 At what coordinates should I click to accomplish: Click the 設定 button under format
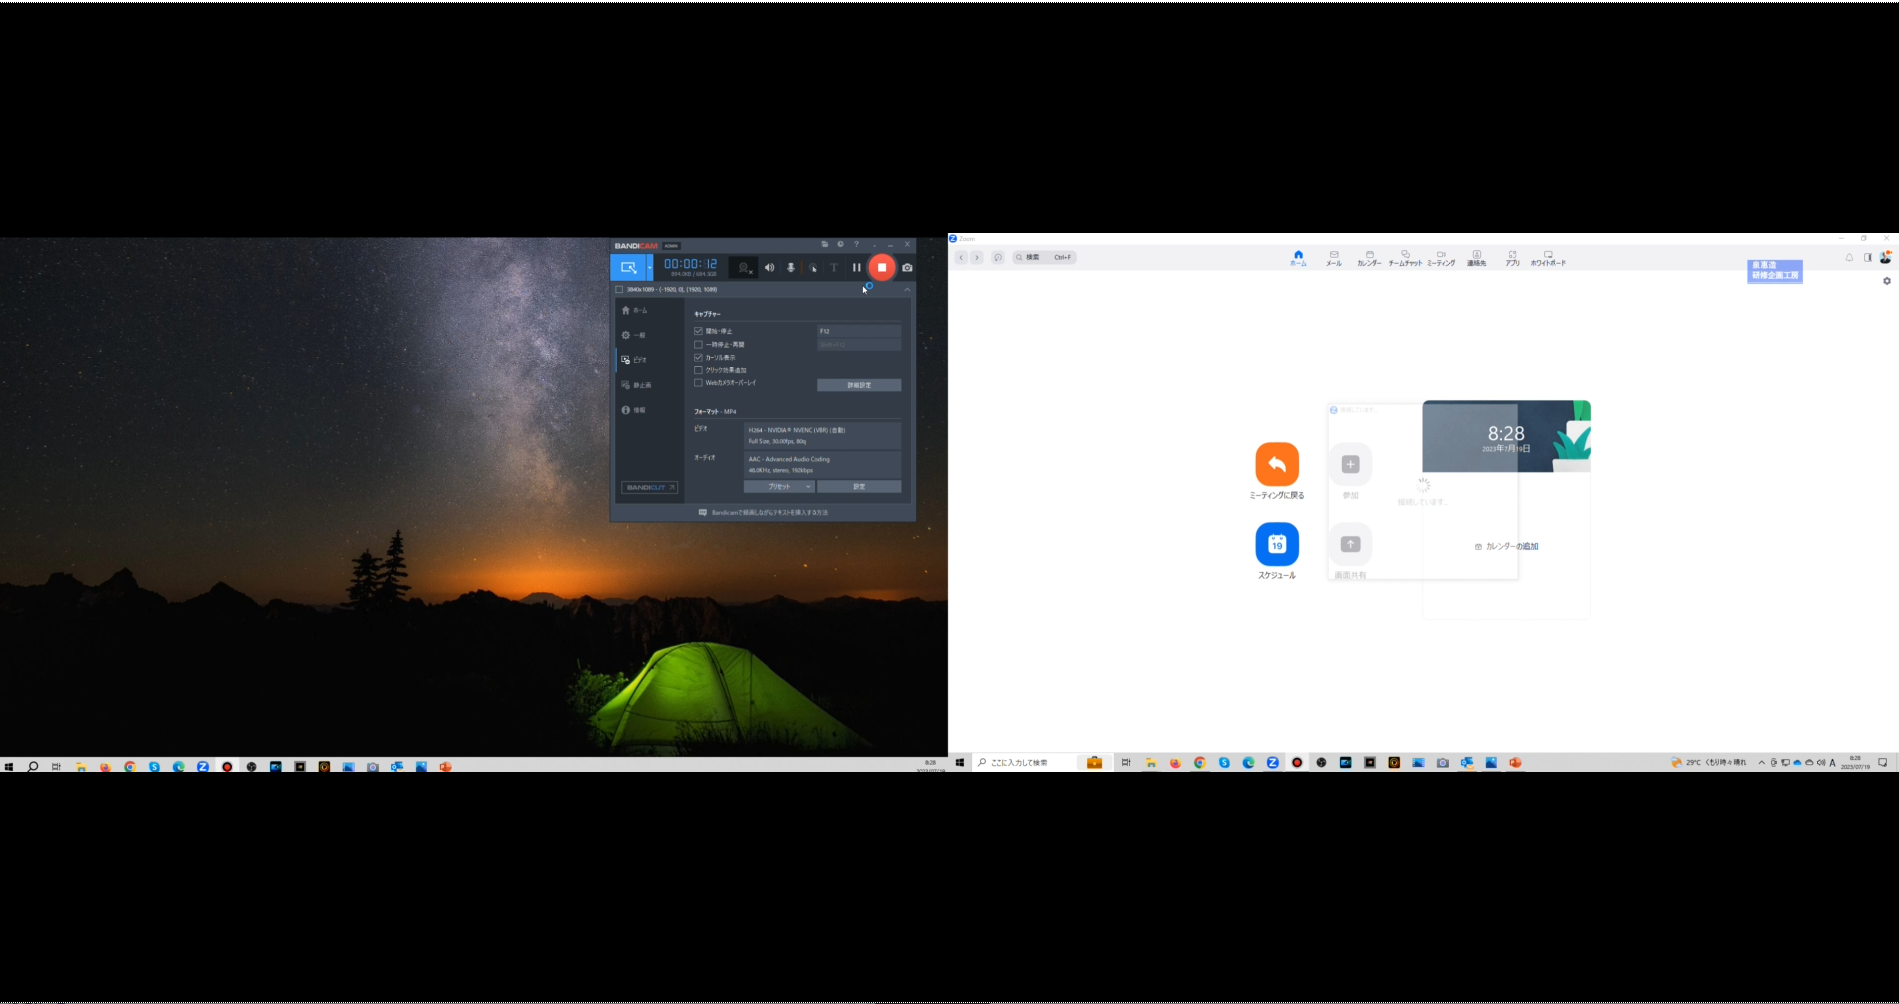click(x=859, y=486)
